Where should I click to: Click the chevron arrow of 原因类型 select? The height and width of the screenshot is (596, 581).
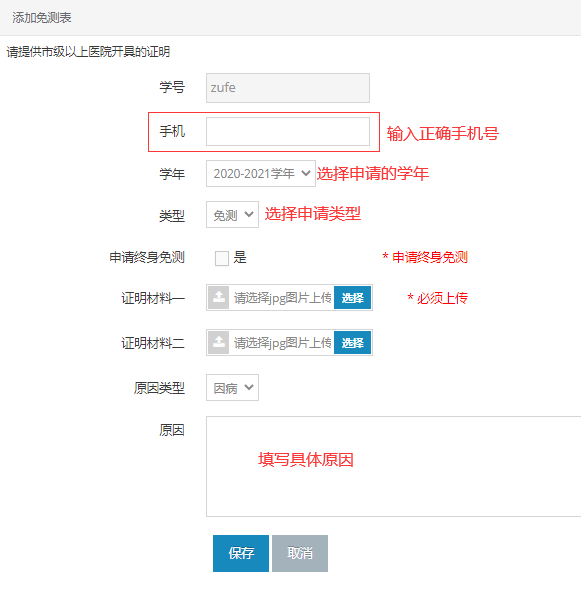(x=249, y=387)
